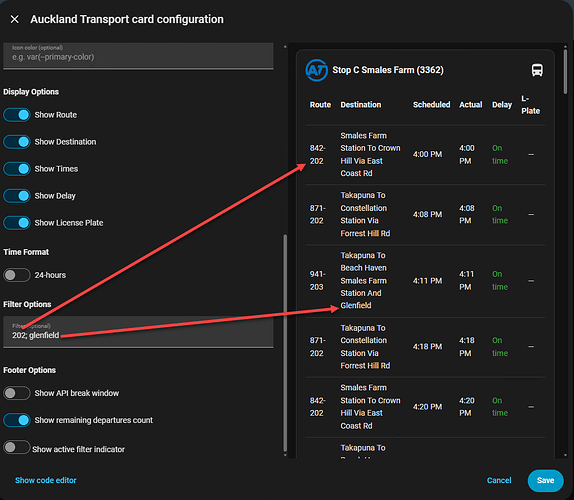Click the Save button
This screenshot has height=500, width=574.
pos(545,481)
